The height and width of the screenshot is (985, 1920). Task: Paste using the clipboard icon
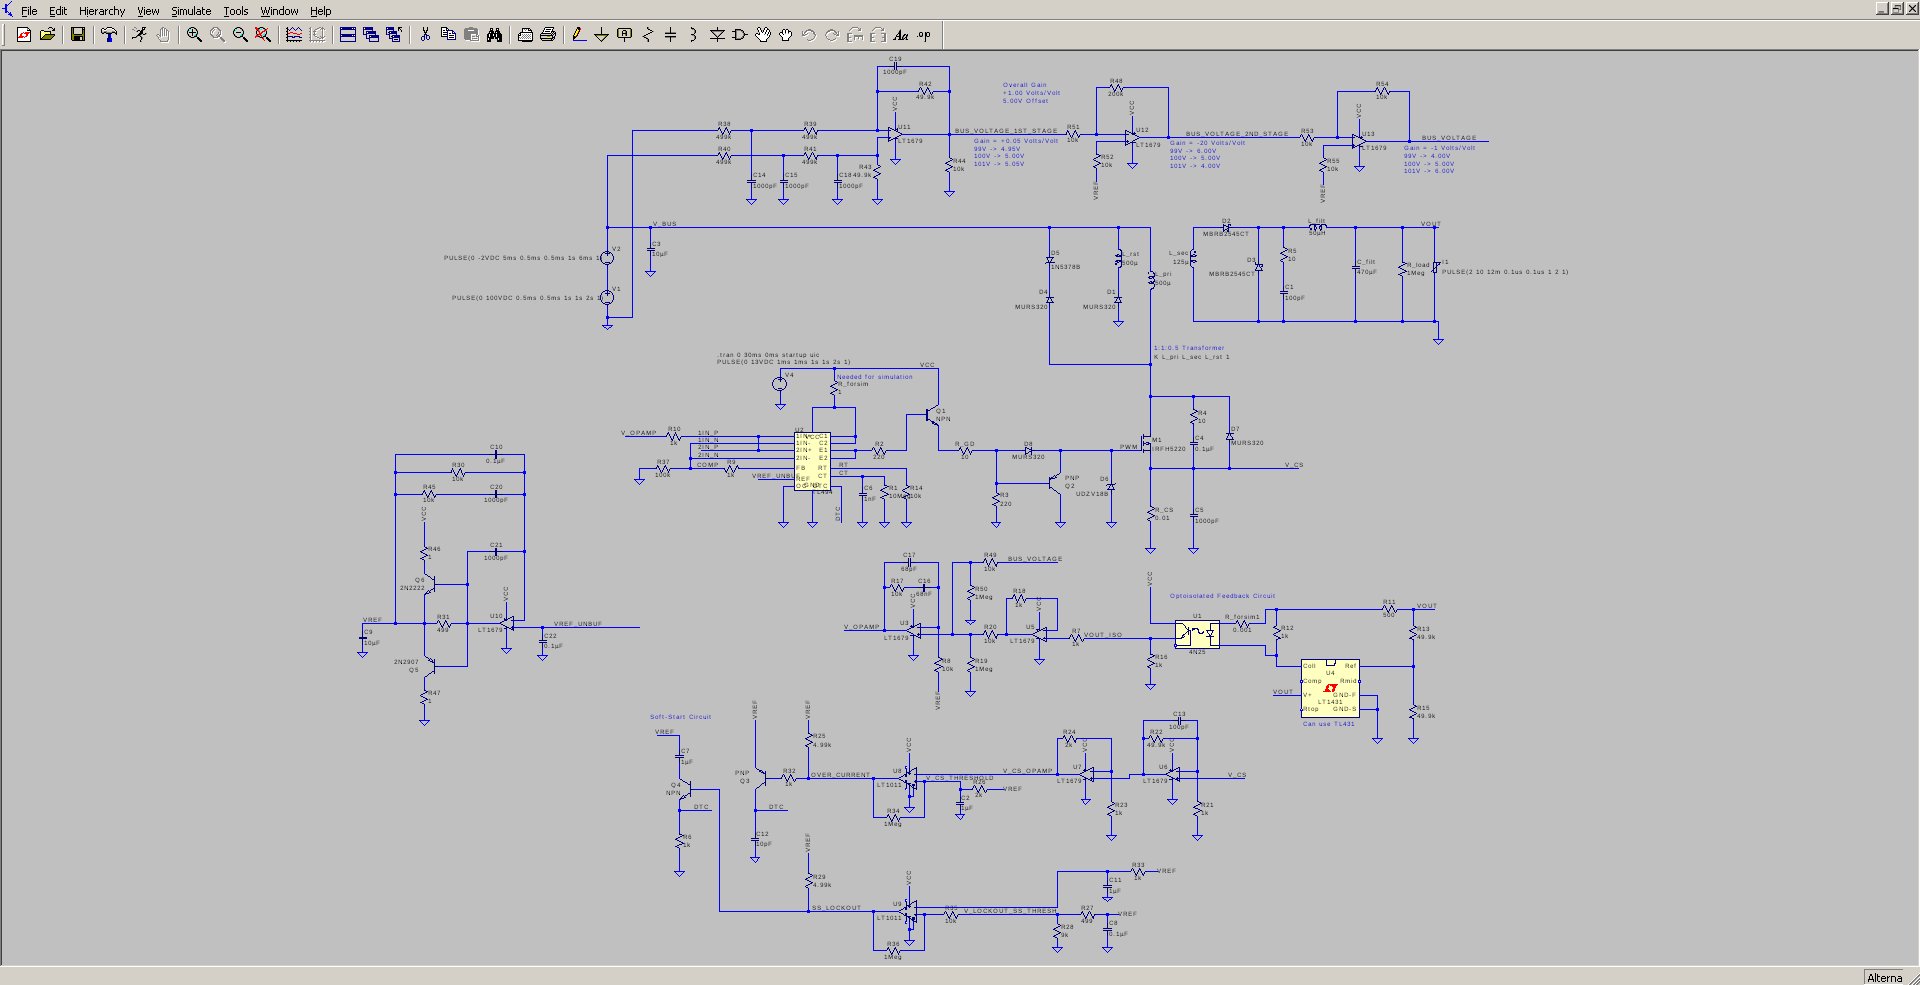(x=471, y=35)
